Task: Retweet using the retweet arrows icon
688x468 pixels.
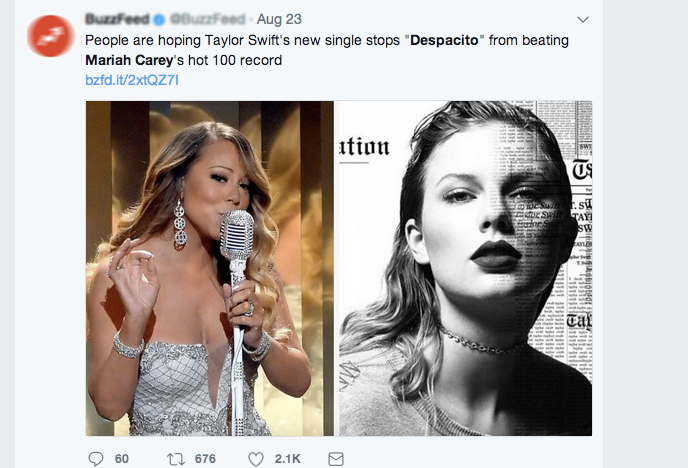Action: 175,458
